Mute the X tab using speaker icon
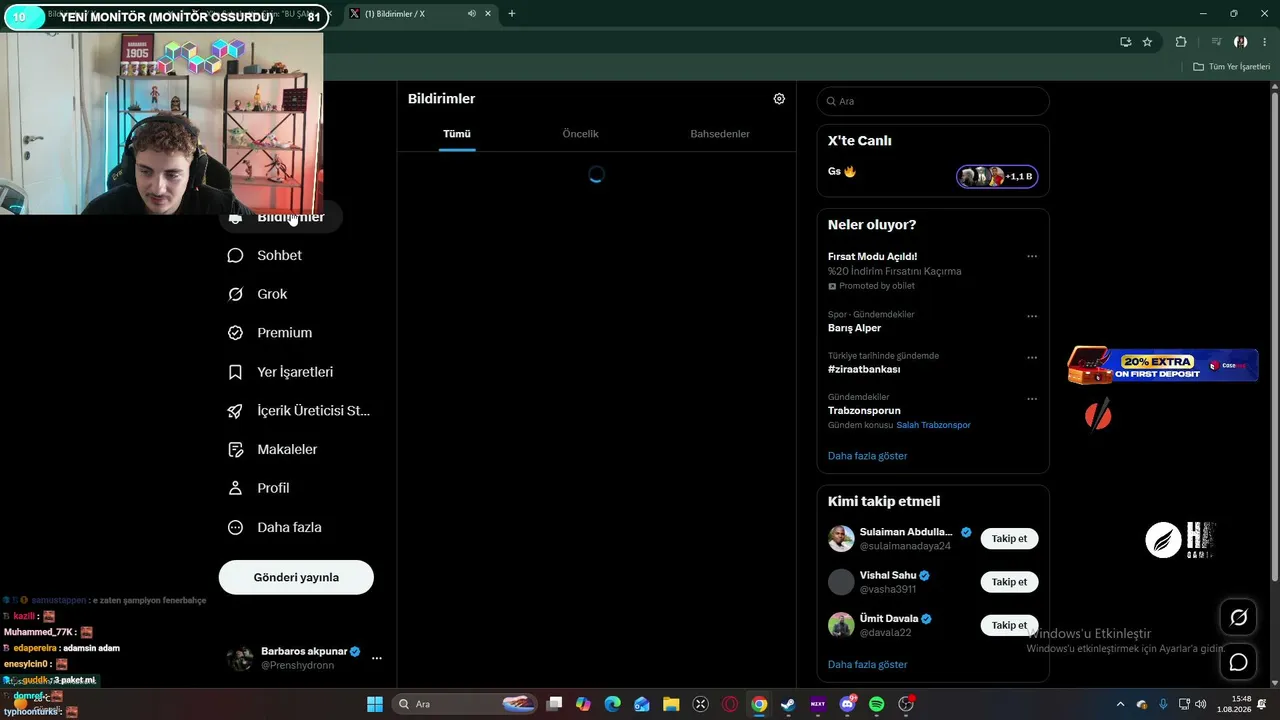The width and height of the screenshot is (1280, 720). pos(471,14)
